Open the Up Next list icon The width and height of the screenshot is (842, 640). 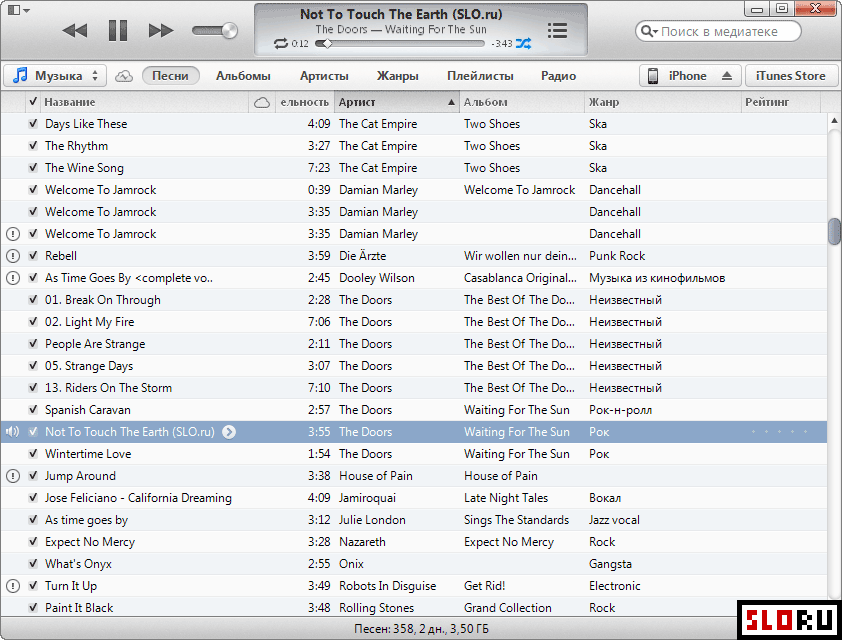tap(557, 30)
